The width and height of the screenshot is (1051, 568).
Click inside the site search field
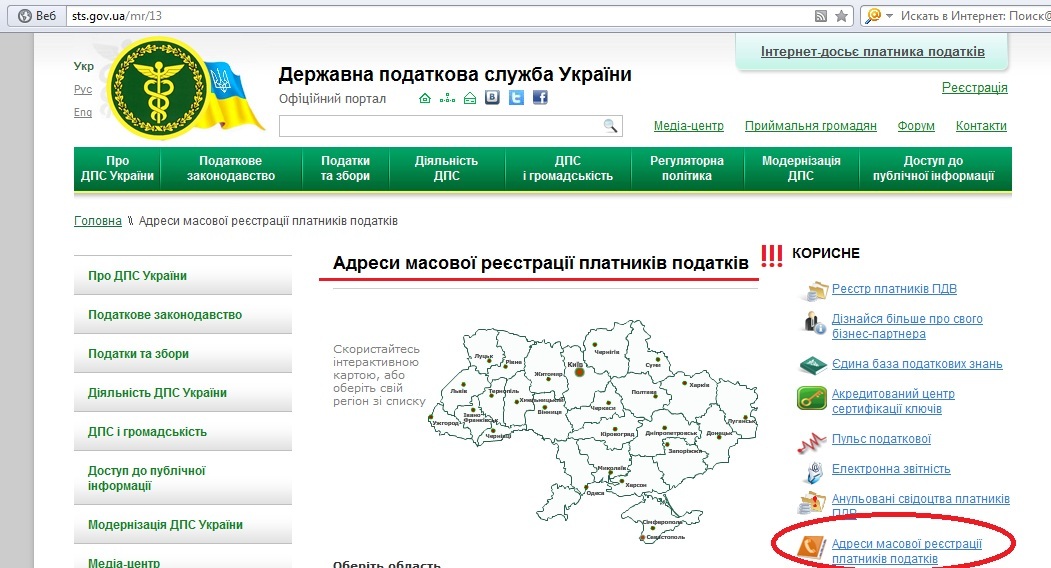click(438, 126)
